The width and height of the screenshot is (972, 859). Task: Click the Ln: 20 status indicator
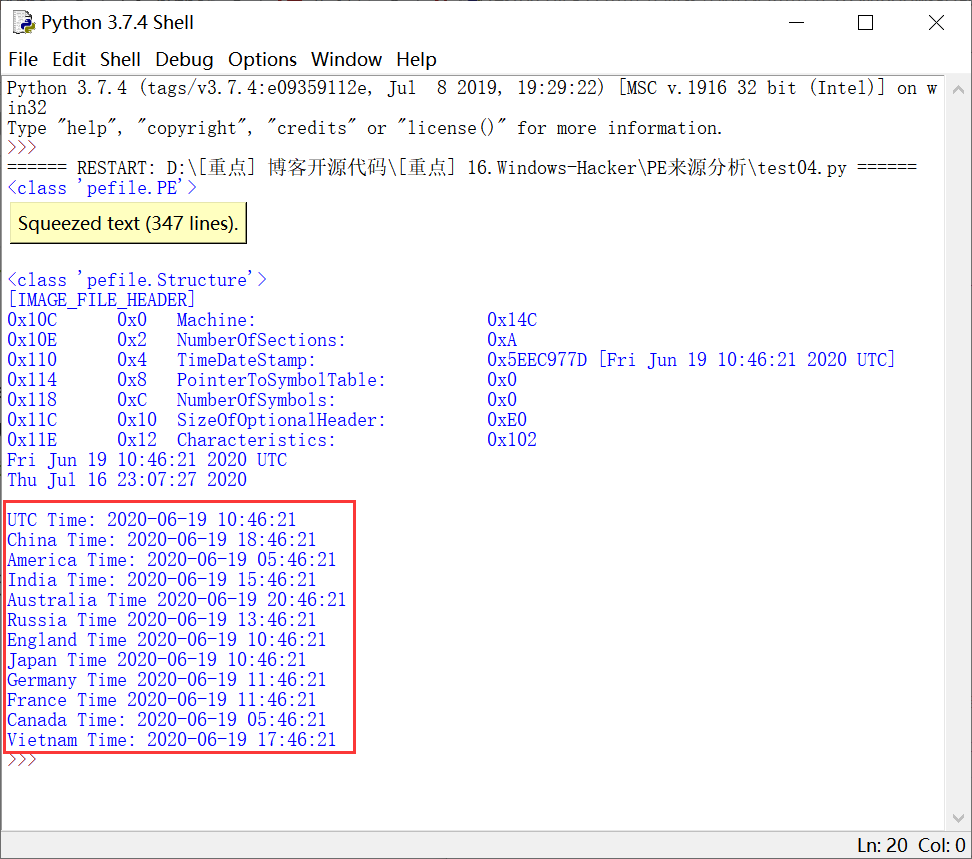pos(882,845)
